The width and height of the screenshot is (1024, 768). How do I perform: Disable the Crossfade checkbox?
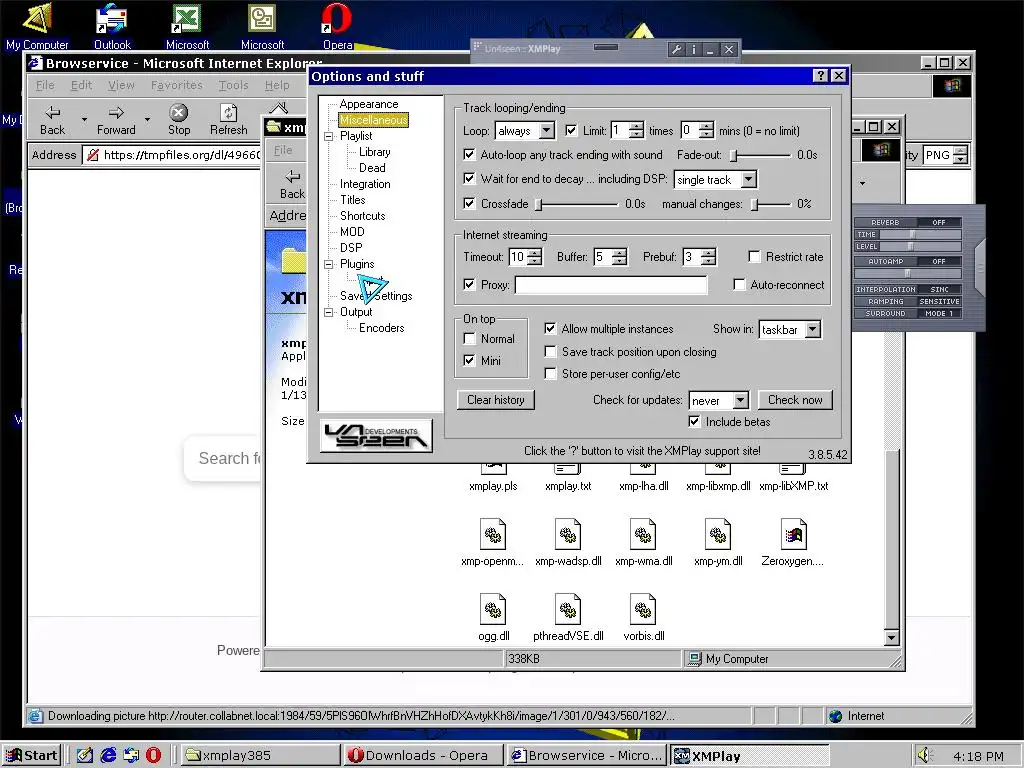(x=469, y=203)
